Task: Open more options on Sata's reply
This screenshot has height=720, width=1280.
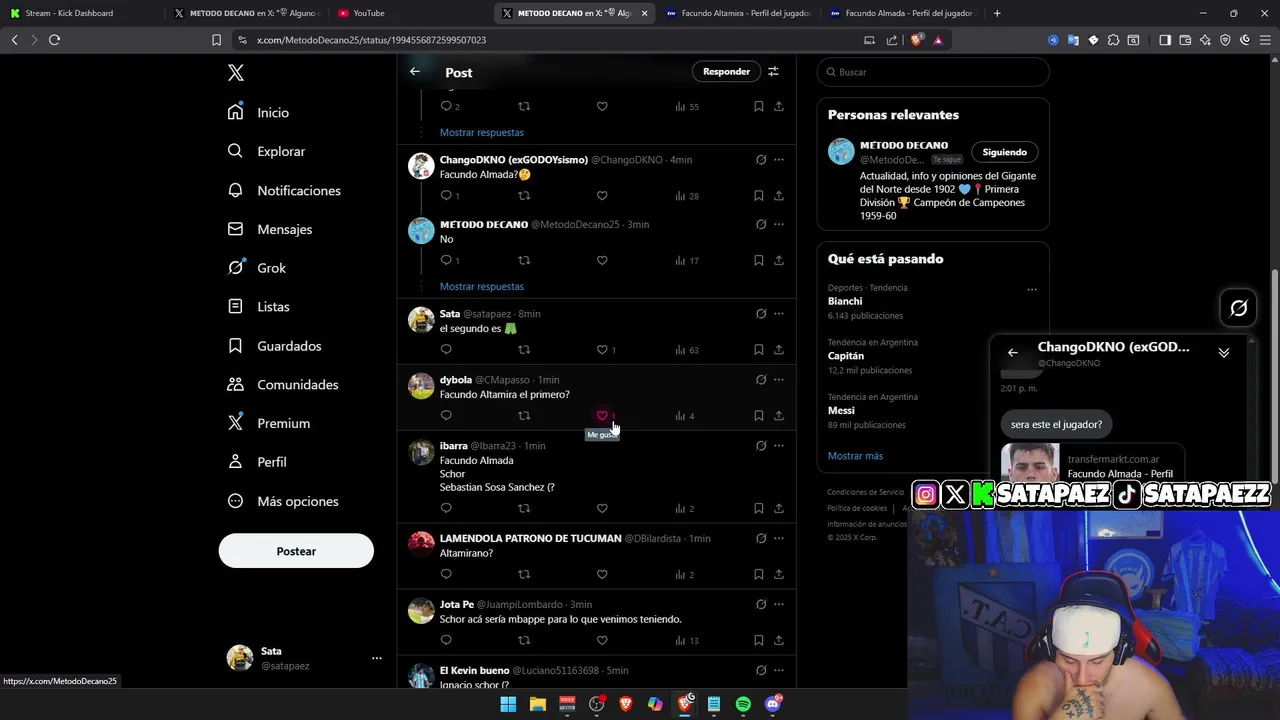Action: click(x=779, y=314)
